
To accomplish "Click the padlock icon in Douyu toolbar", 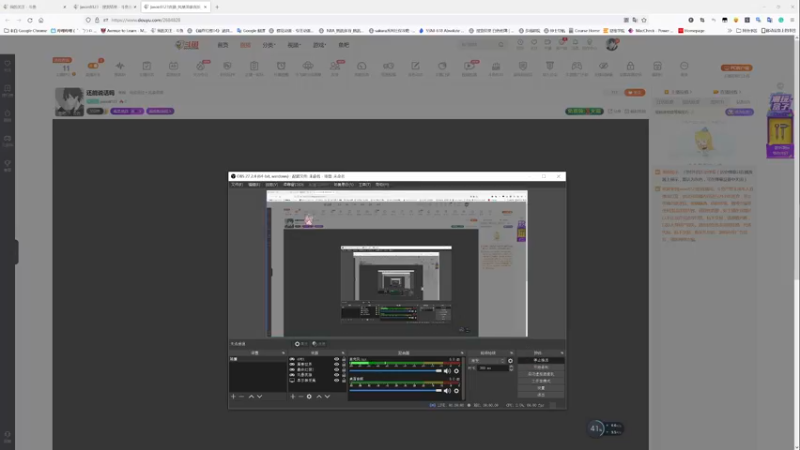I will click(x=631, y=66).
